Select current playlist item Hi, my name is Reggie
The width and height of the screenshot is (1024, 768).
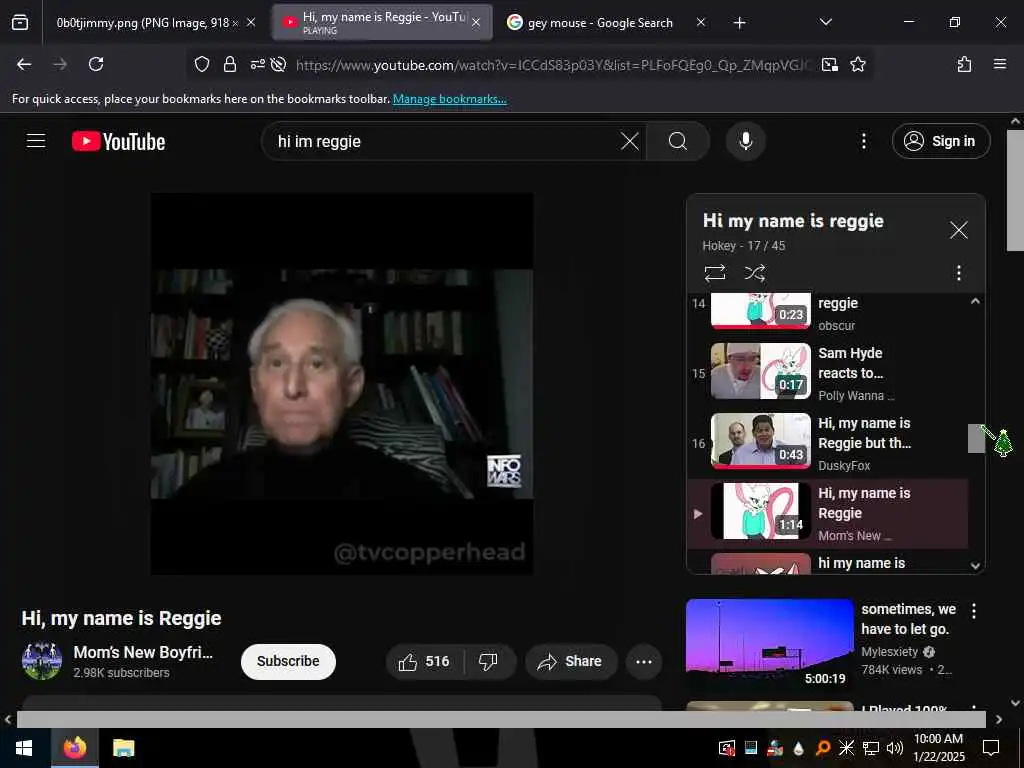point(827,513)
